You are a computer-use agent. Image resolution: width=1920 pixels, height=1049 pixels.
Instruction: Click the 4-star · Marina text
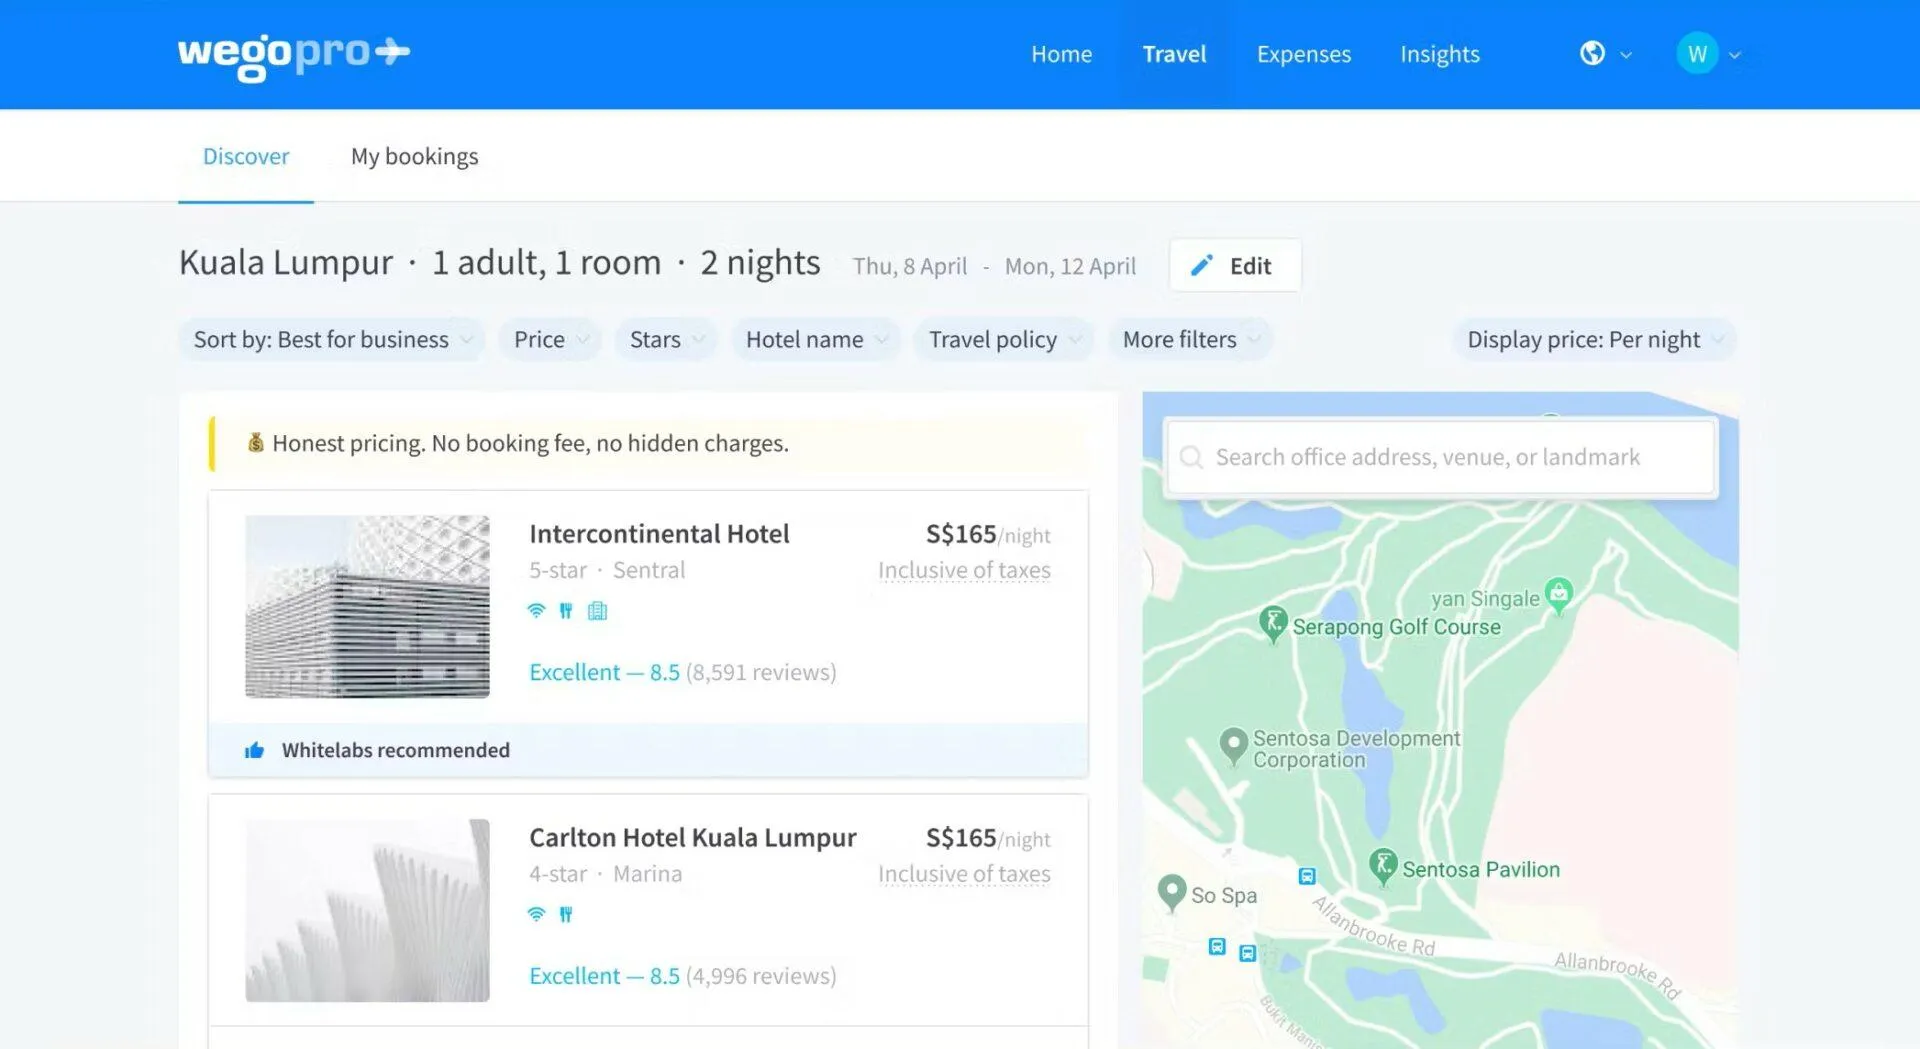605,874
